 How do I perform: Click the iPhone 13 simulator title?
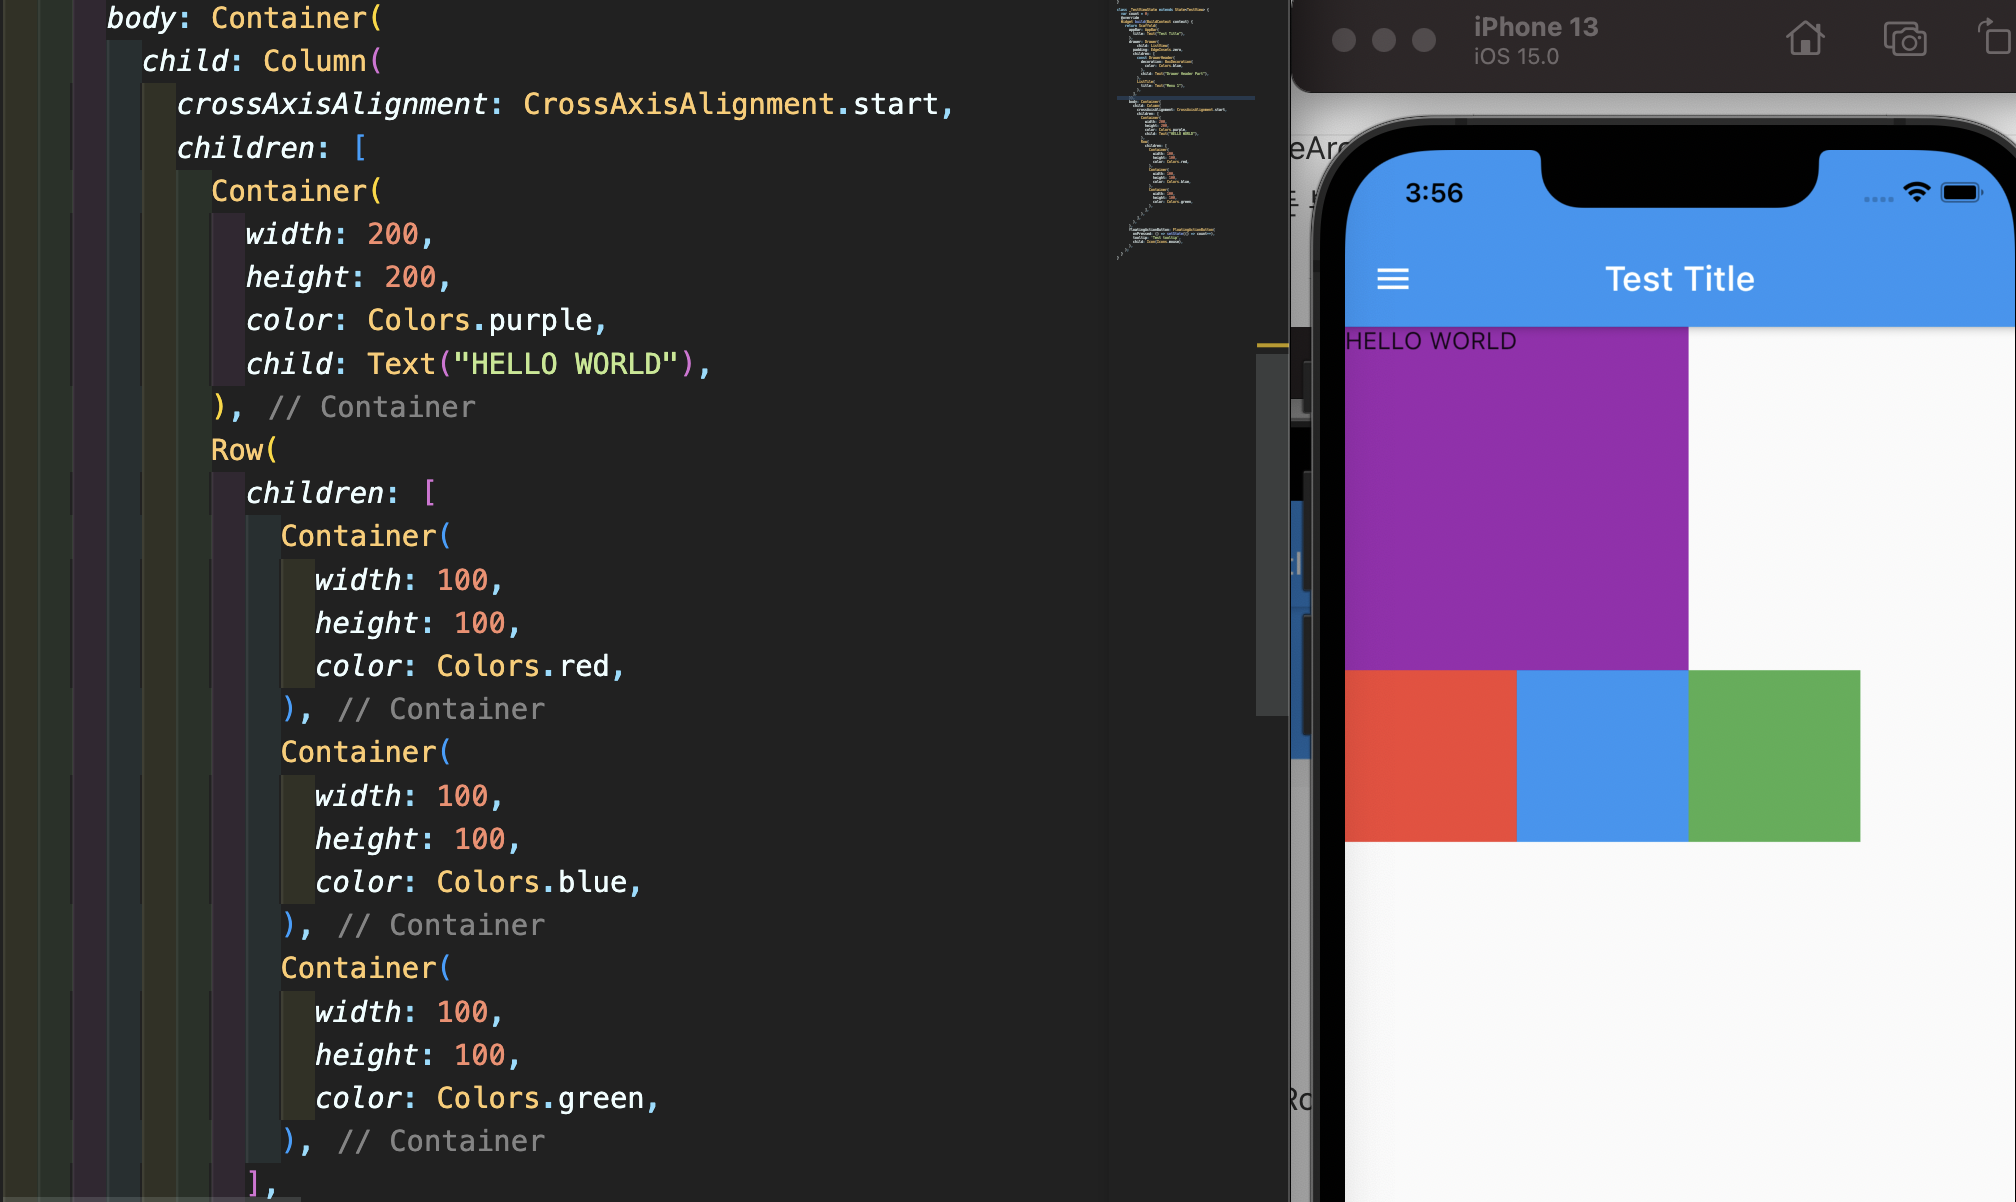[x=1535, y=28]
